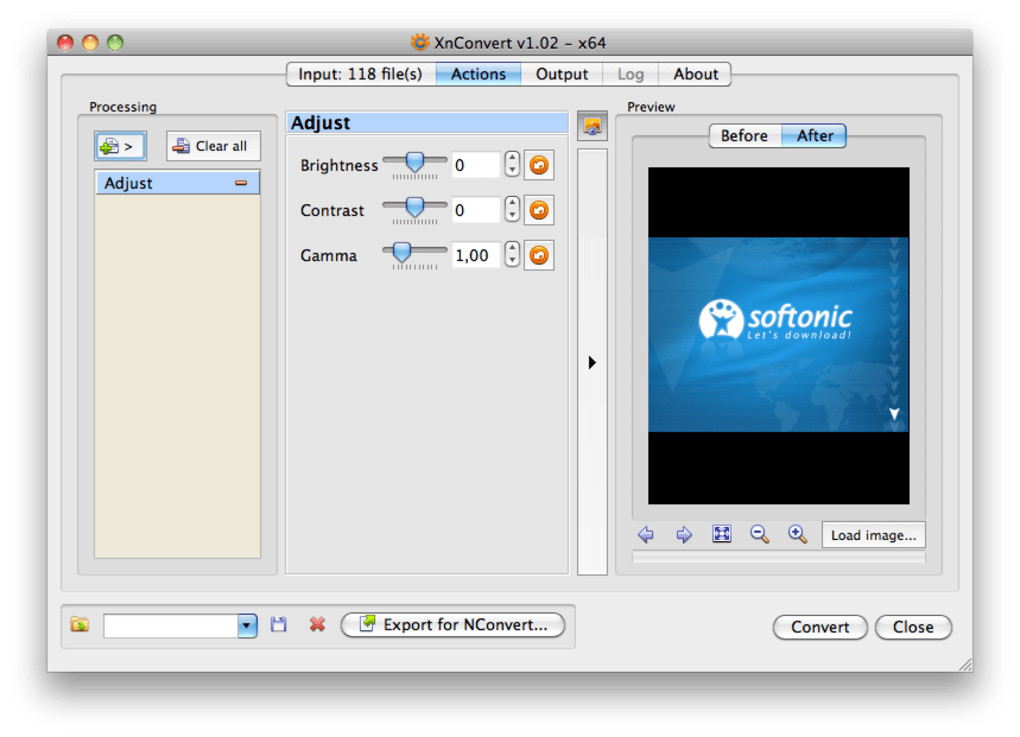Show next preview image arrow
Viewport: 1020px width, 737px height.
[x=684, y=535]
